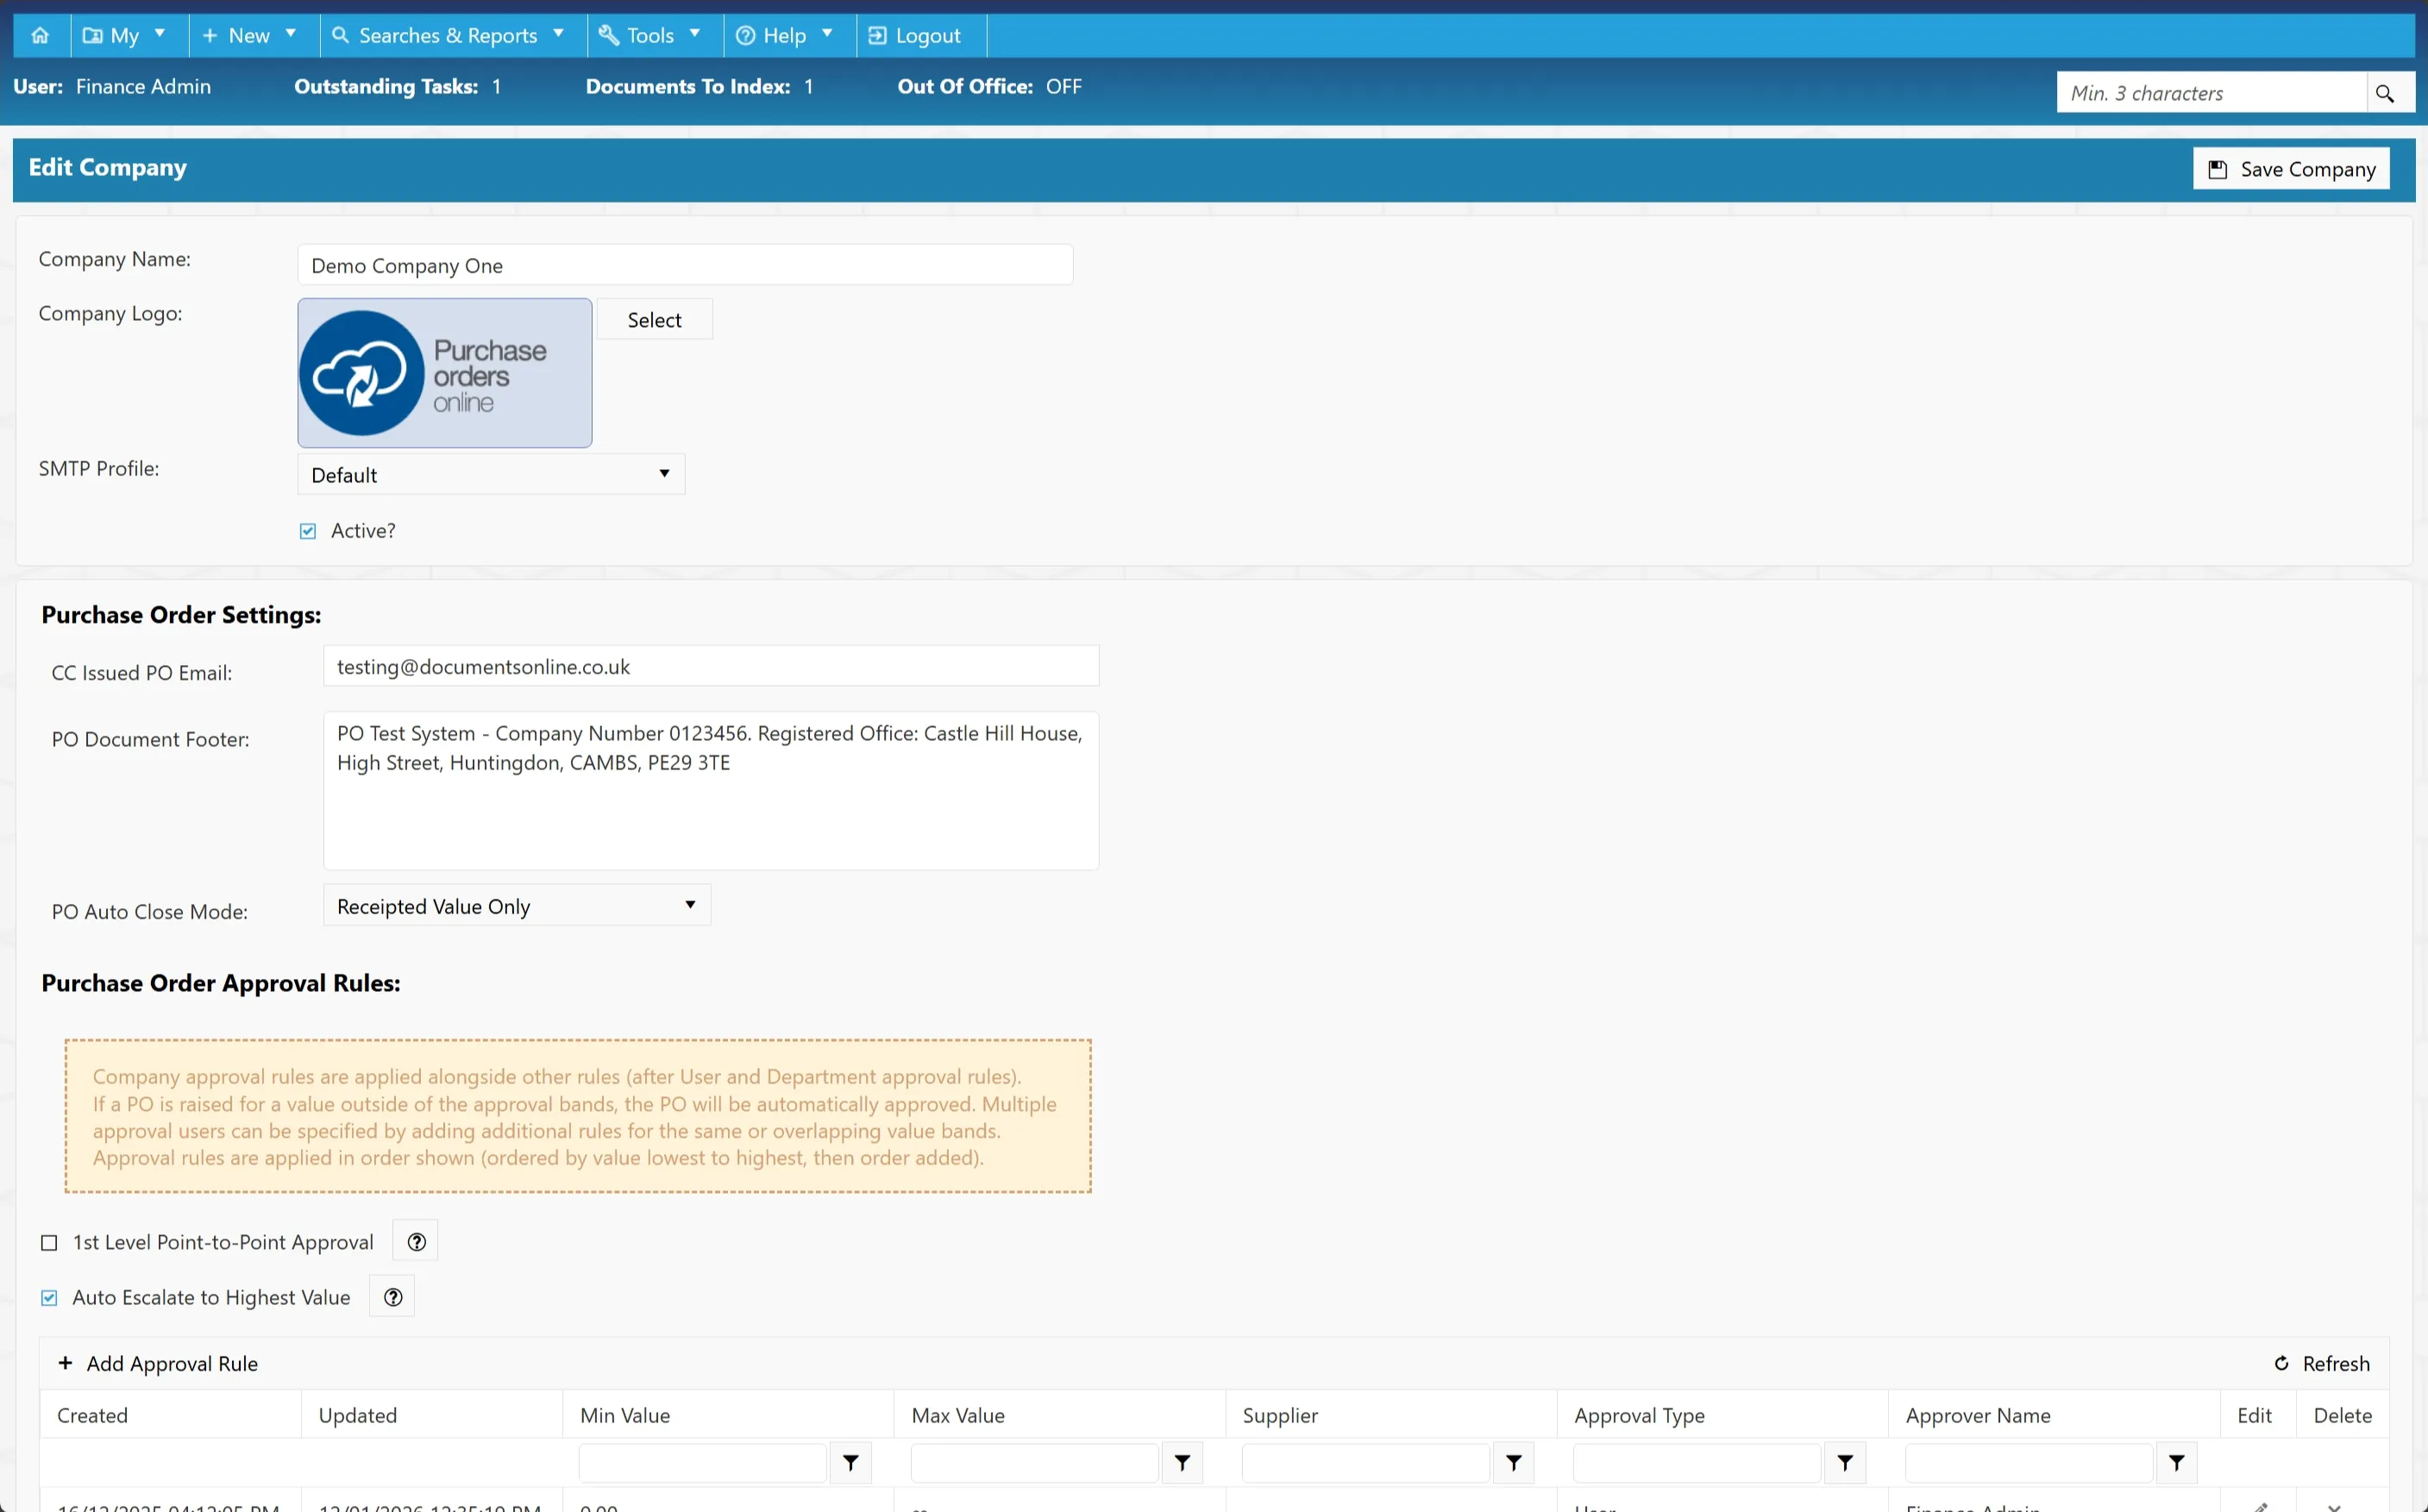Sort by Approver Name column
The image size is (2428, 1512).
pyautogui.click(x=1978, y=1415)
